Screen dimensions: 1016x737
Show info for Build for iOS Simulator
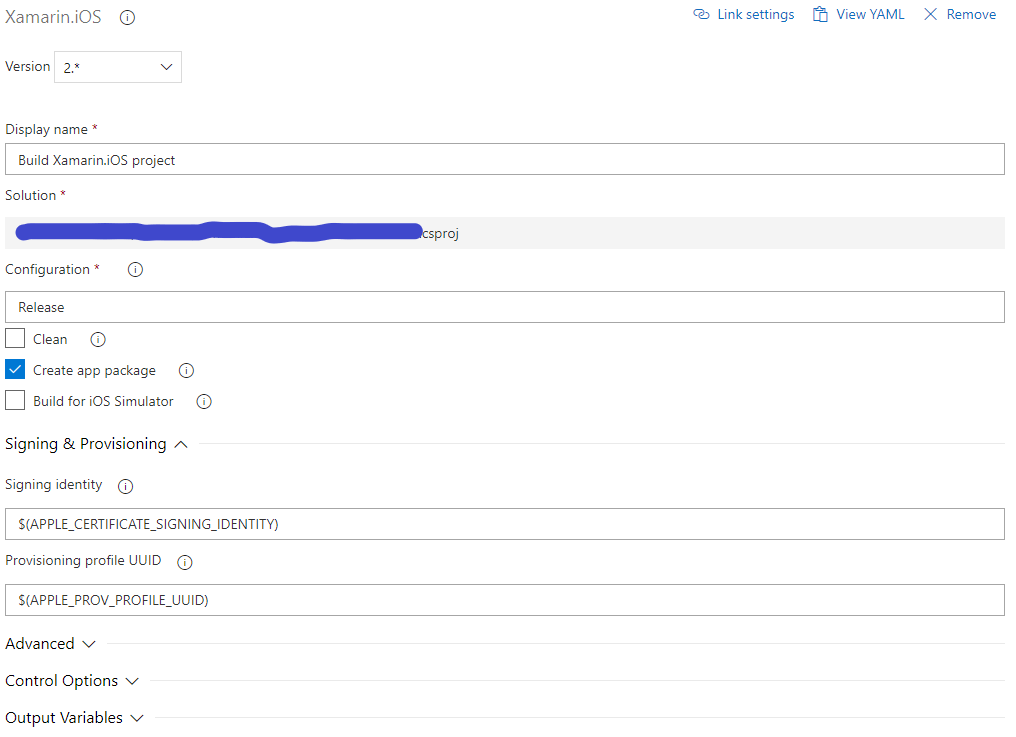[x=204, y=402]
